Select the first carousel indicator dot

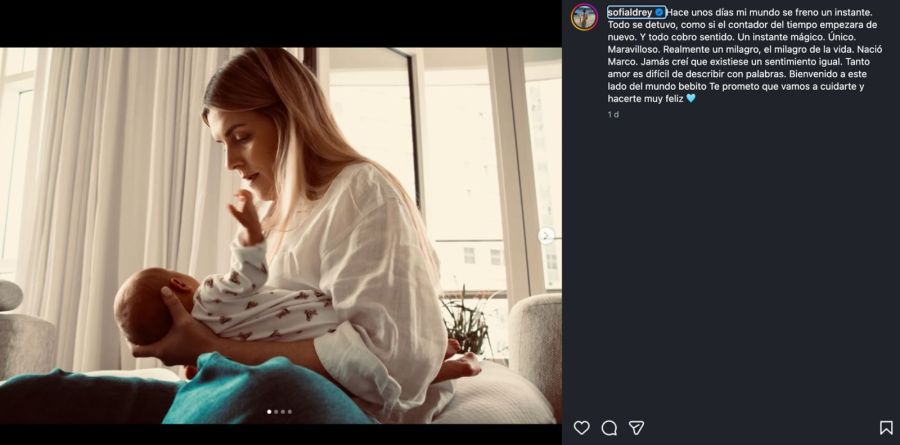pos(269,412)
